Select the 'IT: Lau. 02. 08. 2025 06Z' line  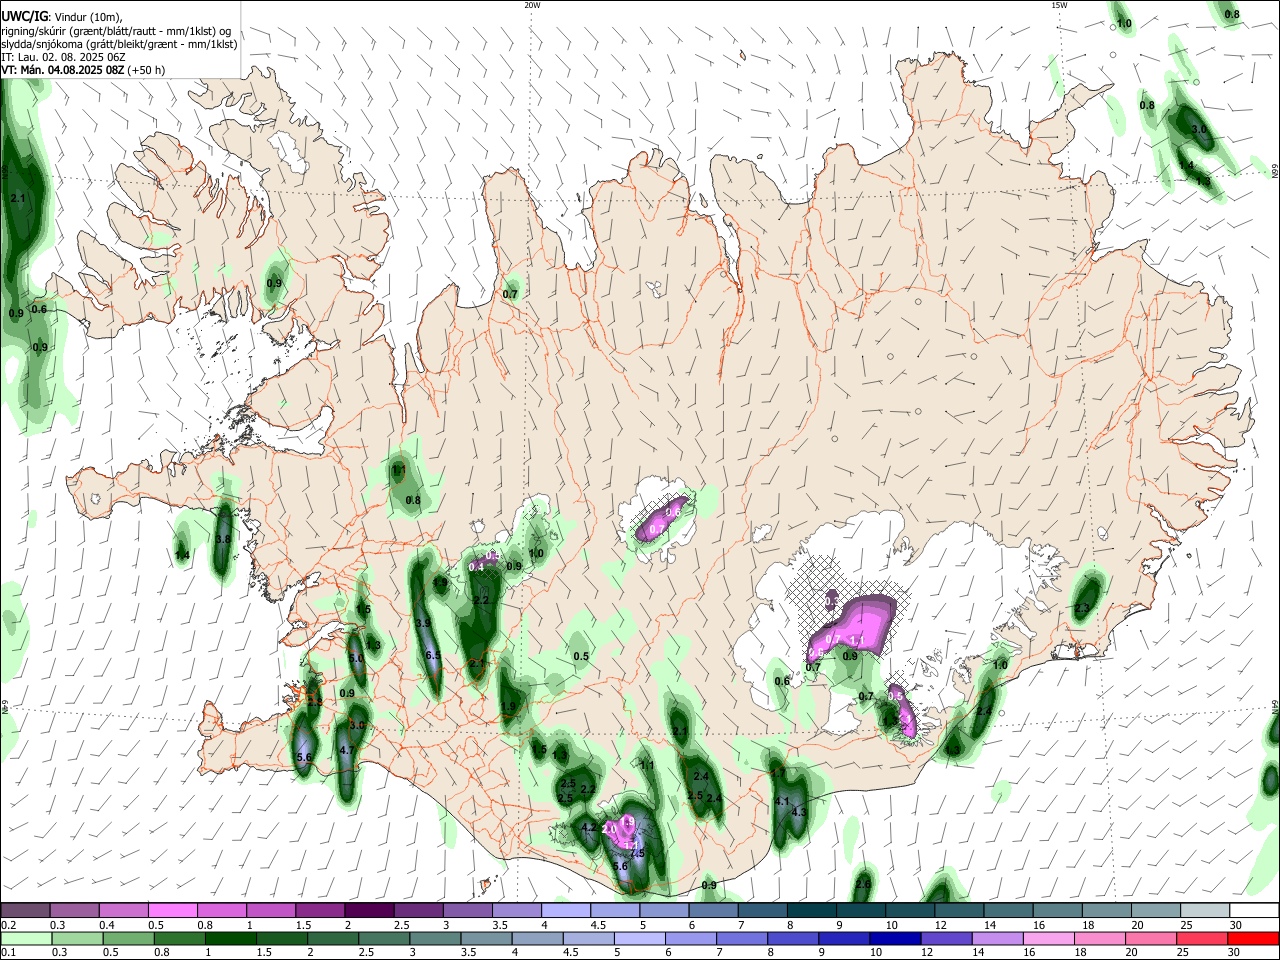pos(63,57)
